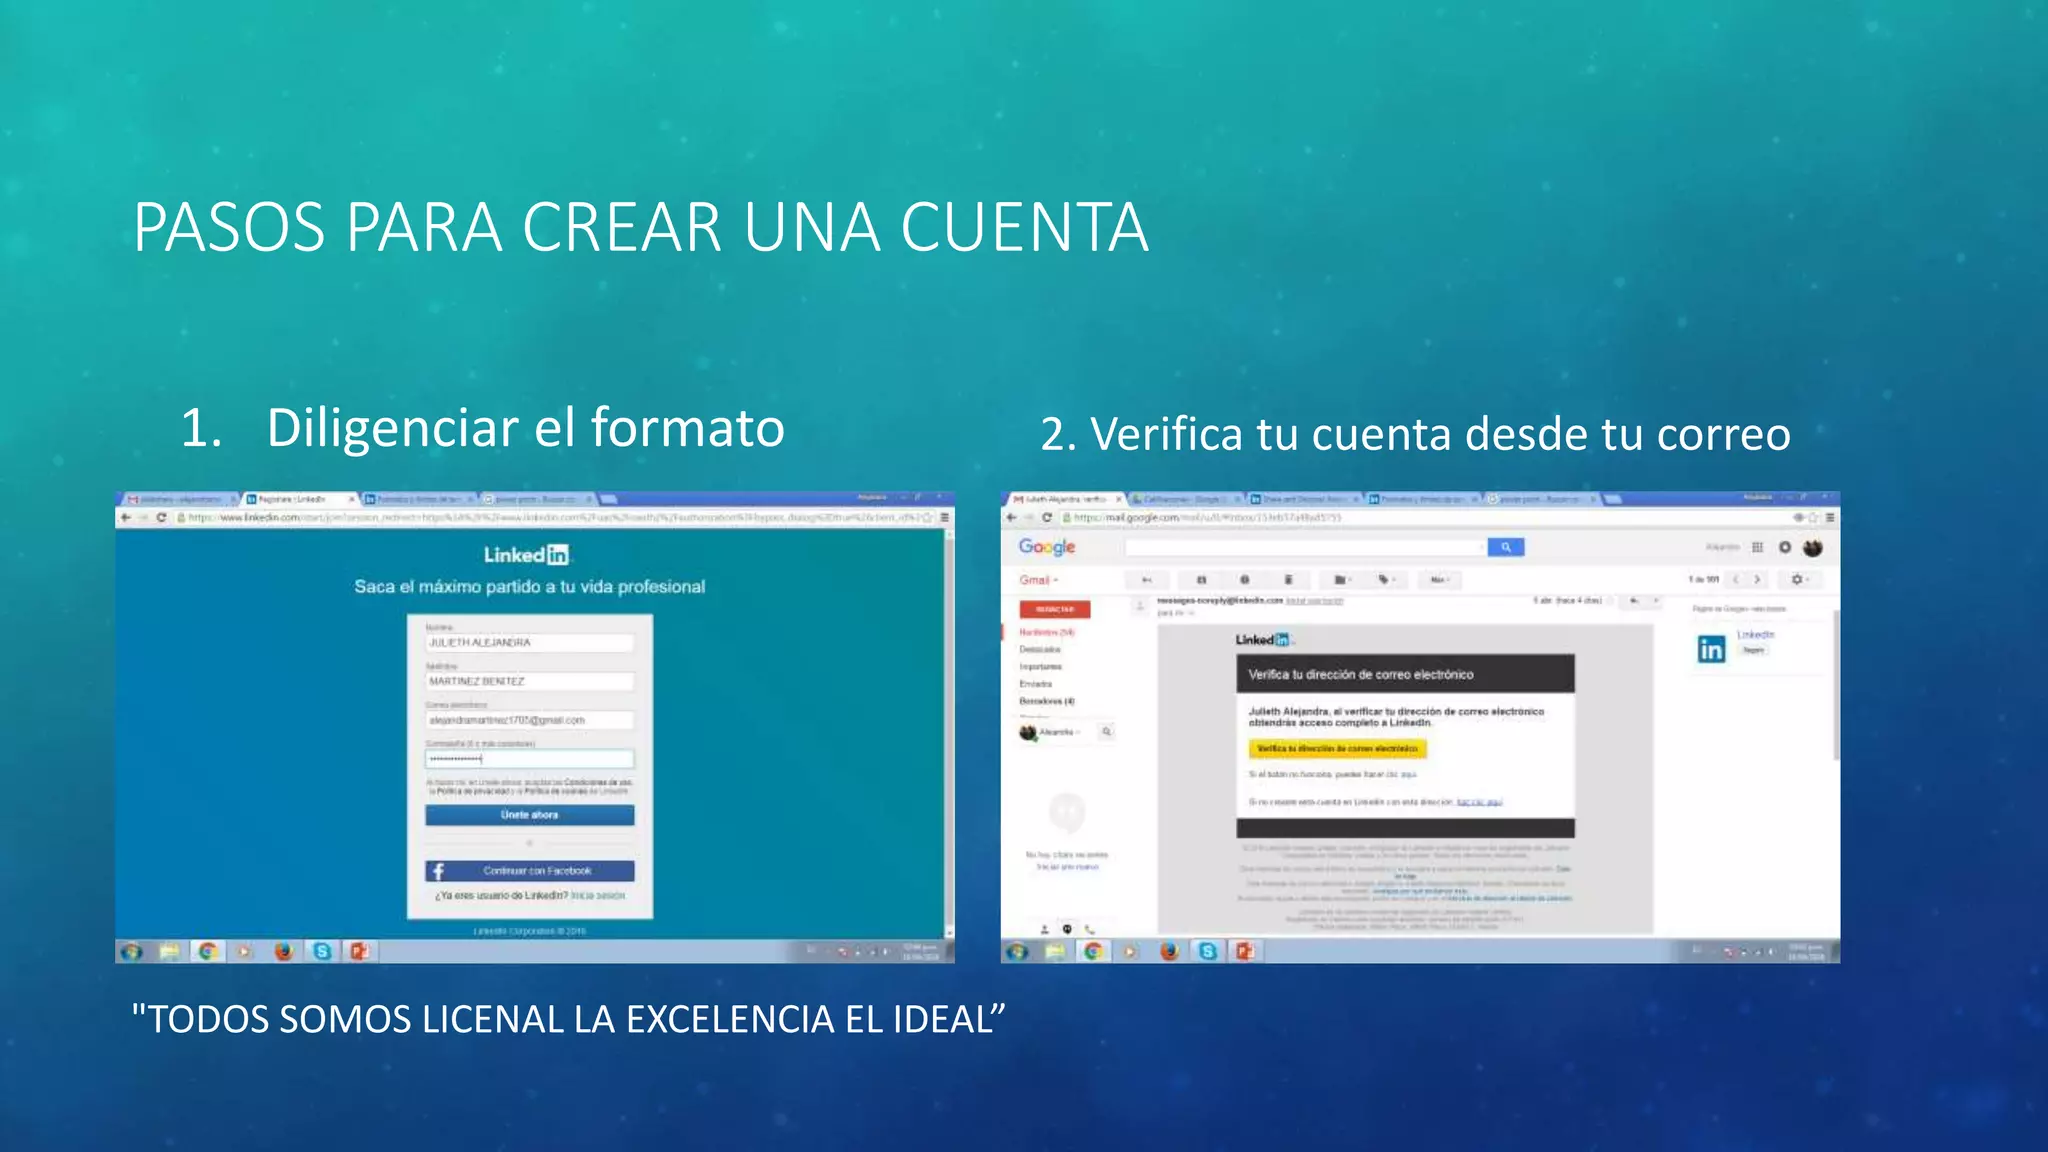Click reload button in LinkedIn browser window
This screenshot has width=2048, height=1152.
[x=161, y=518]
